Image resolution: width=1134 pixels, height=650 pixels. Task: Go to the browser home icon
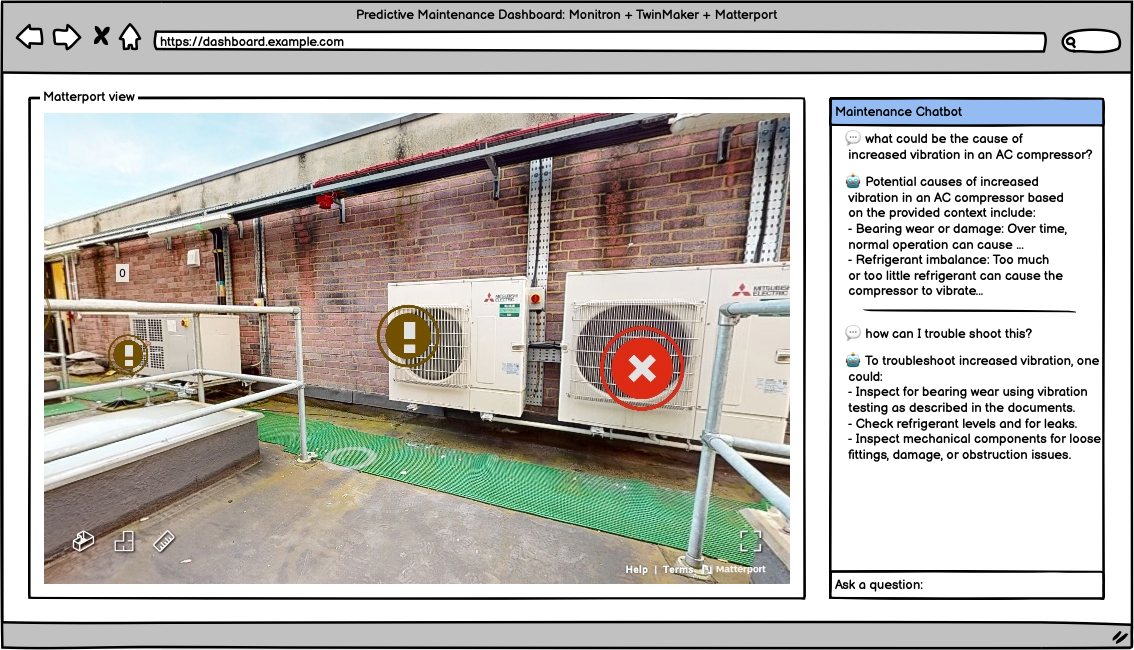point(130,37)
